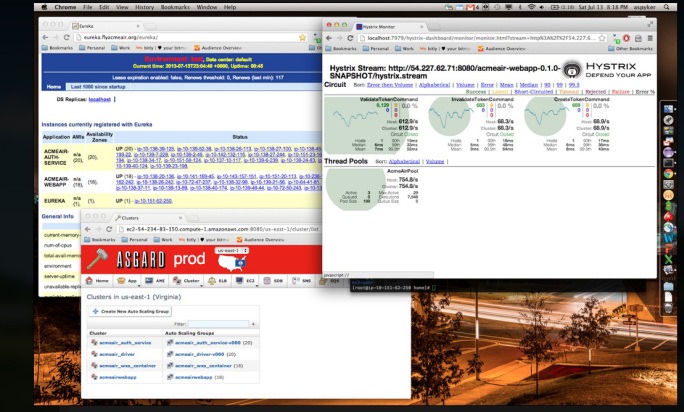This screenshot has height=412, width=684.
Task: Open Home in the Asgard toolbar
Action: [97, 281]
